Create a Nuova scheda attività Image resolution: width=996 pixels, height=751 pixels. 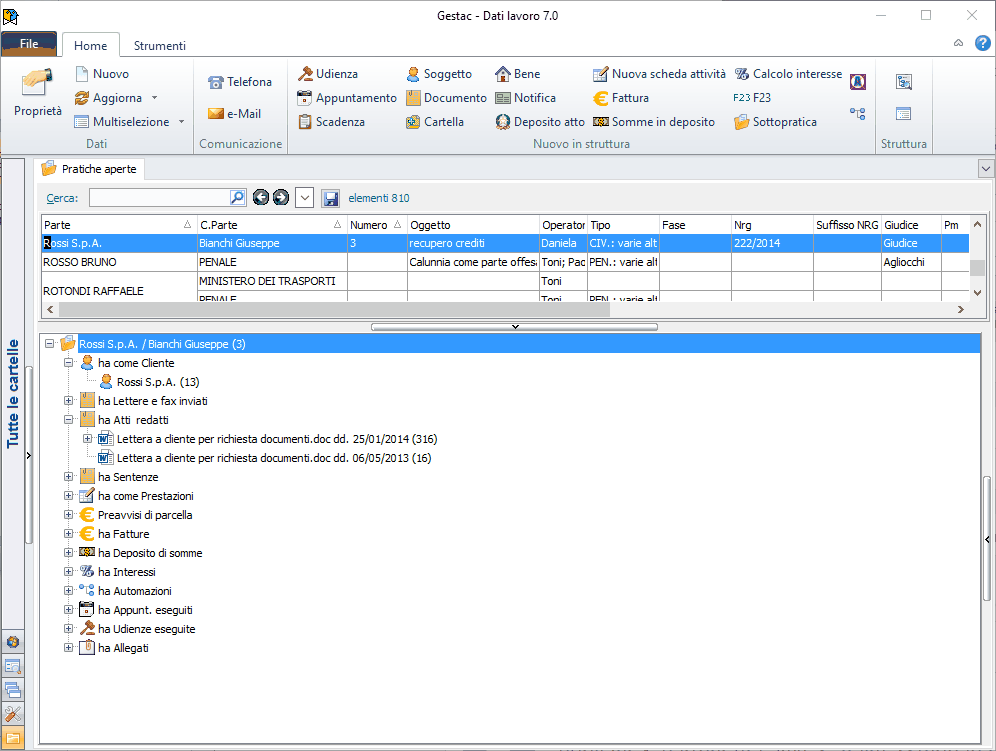click(659, 74)
